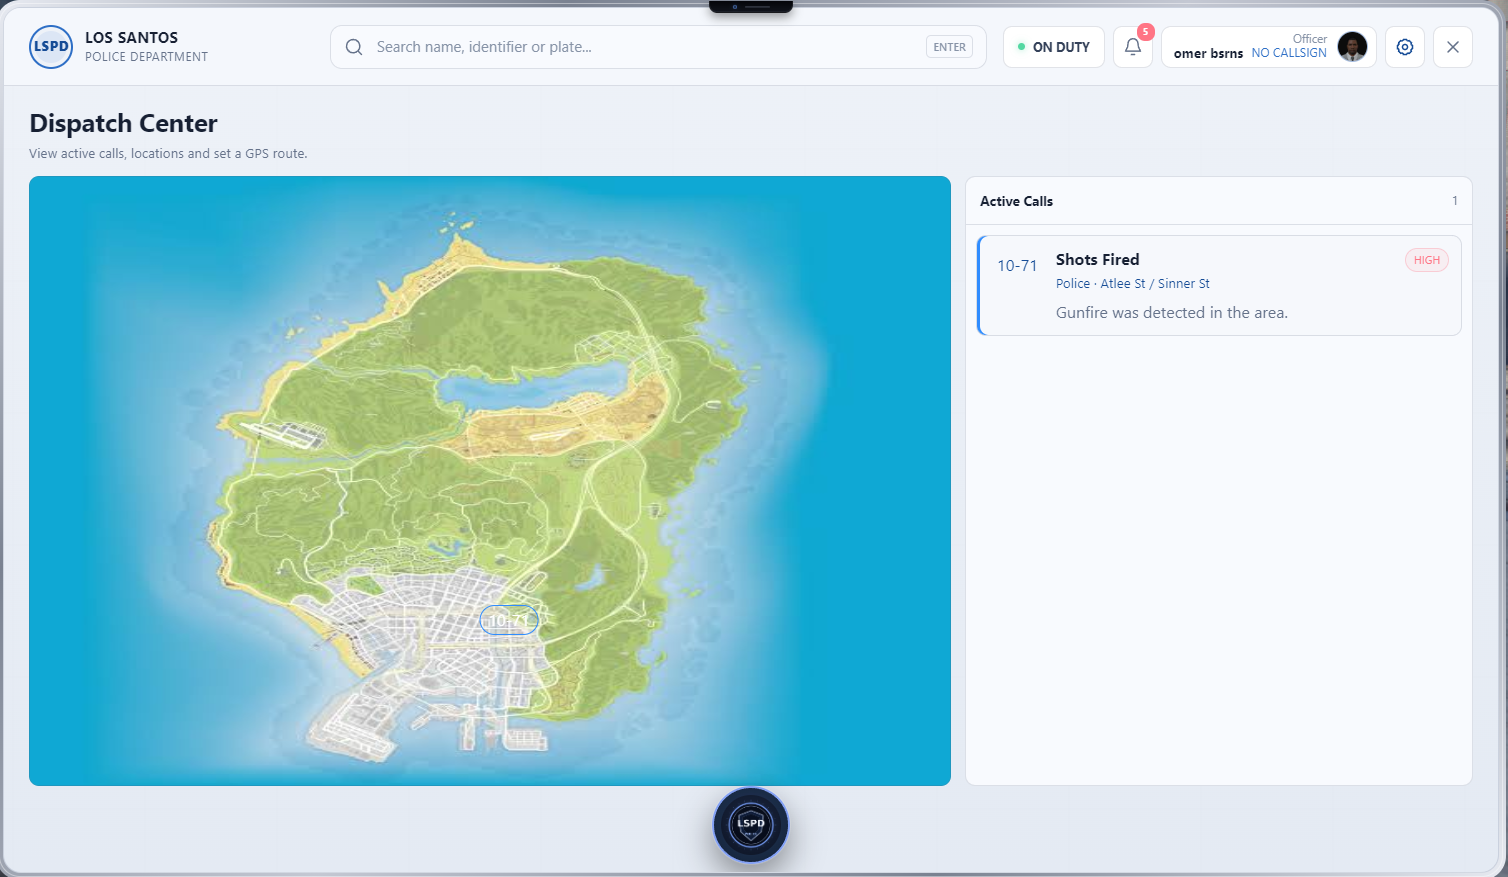
Task: Click the Active Calls header
Action: pos(1016,201)
